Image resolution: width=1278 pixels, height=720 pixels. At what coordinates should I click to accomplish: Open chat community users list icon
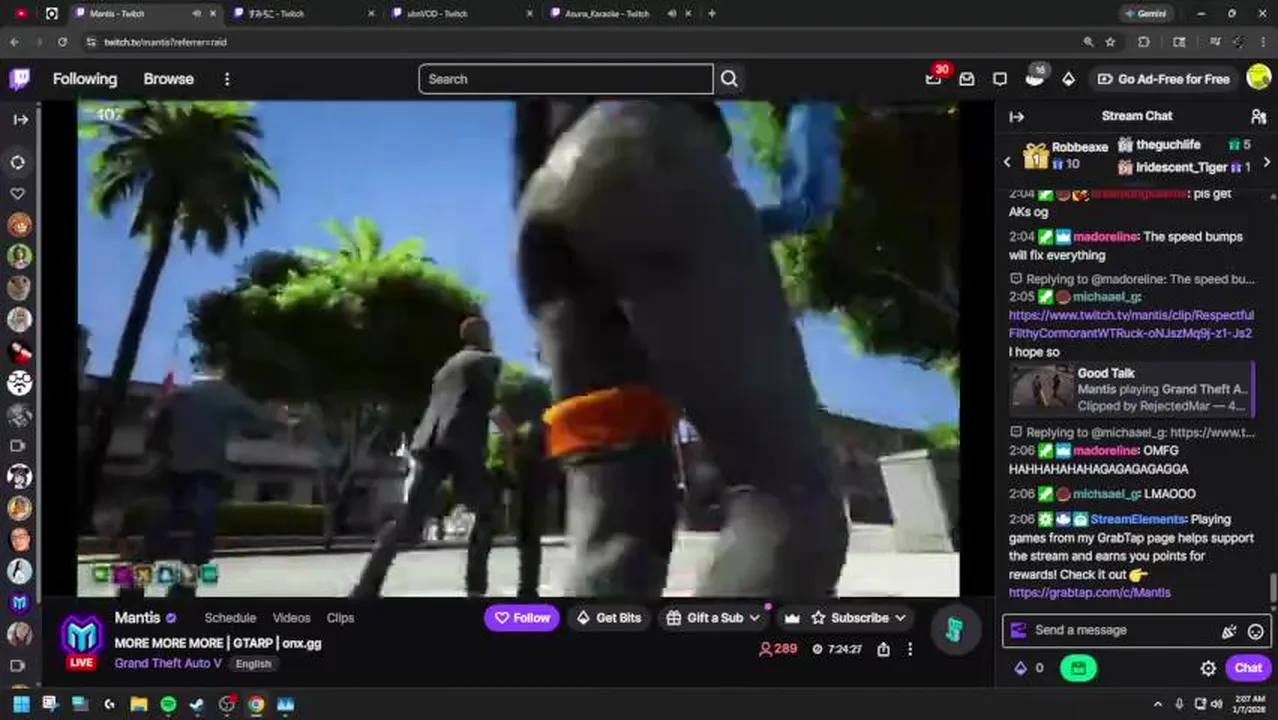pyautogui.click(x=1258, y=116)
